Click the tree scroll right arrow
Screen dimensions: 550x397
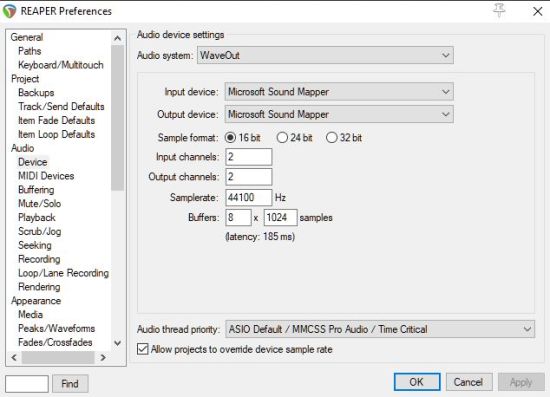click(103, 357)
